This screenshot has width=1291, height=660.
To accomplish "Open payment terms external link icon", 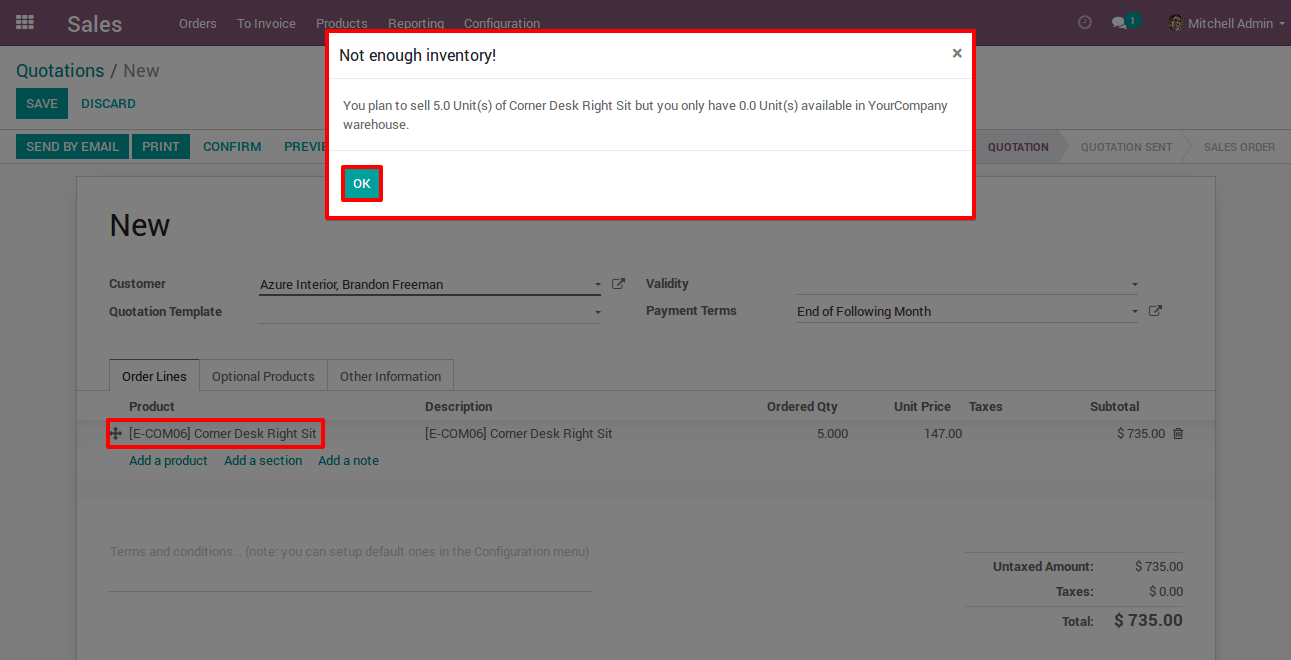I will (1155, 311).
